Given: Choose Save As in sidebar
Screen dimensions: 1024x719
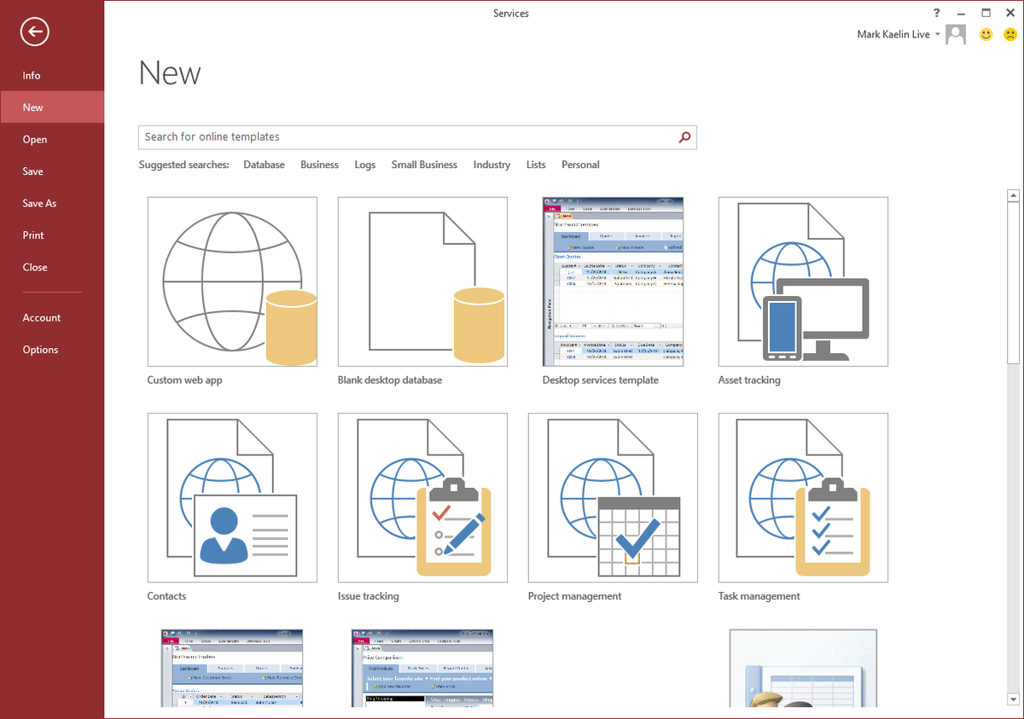Looking at the screenshot, I should [52, 203].
